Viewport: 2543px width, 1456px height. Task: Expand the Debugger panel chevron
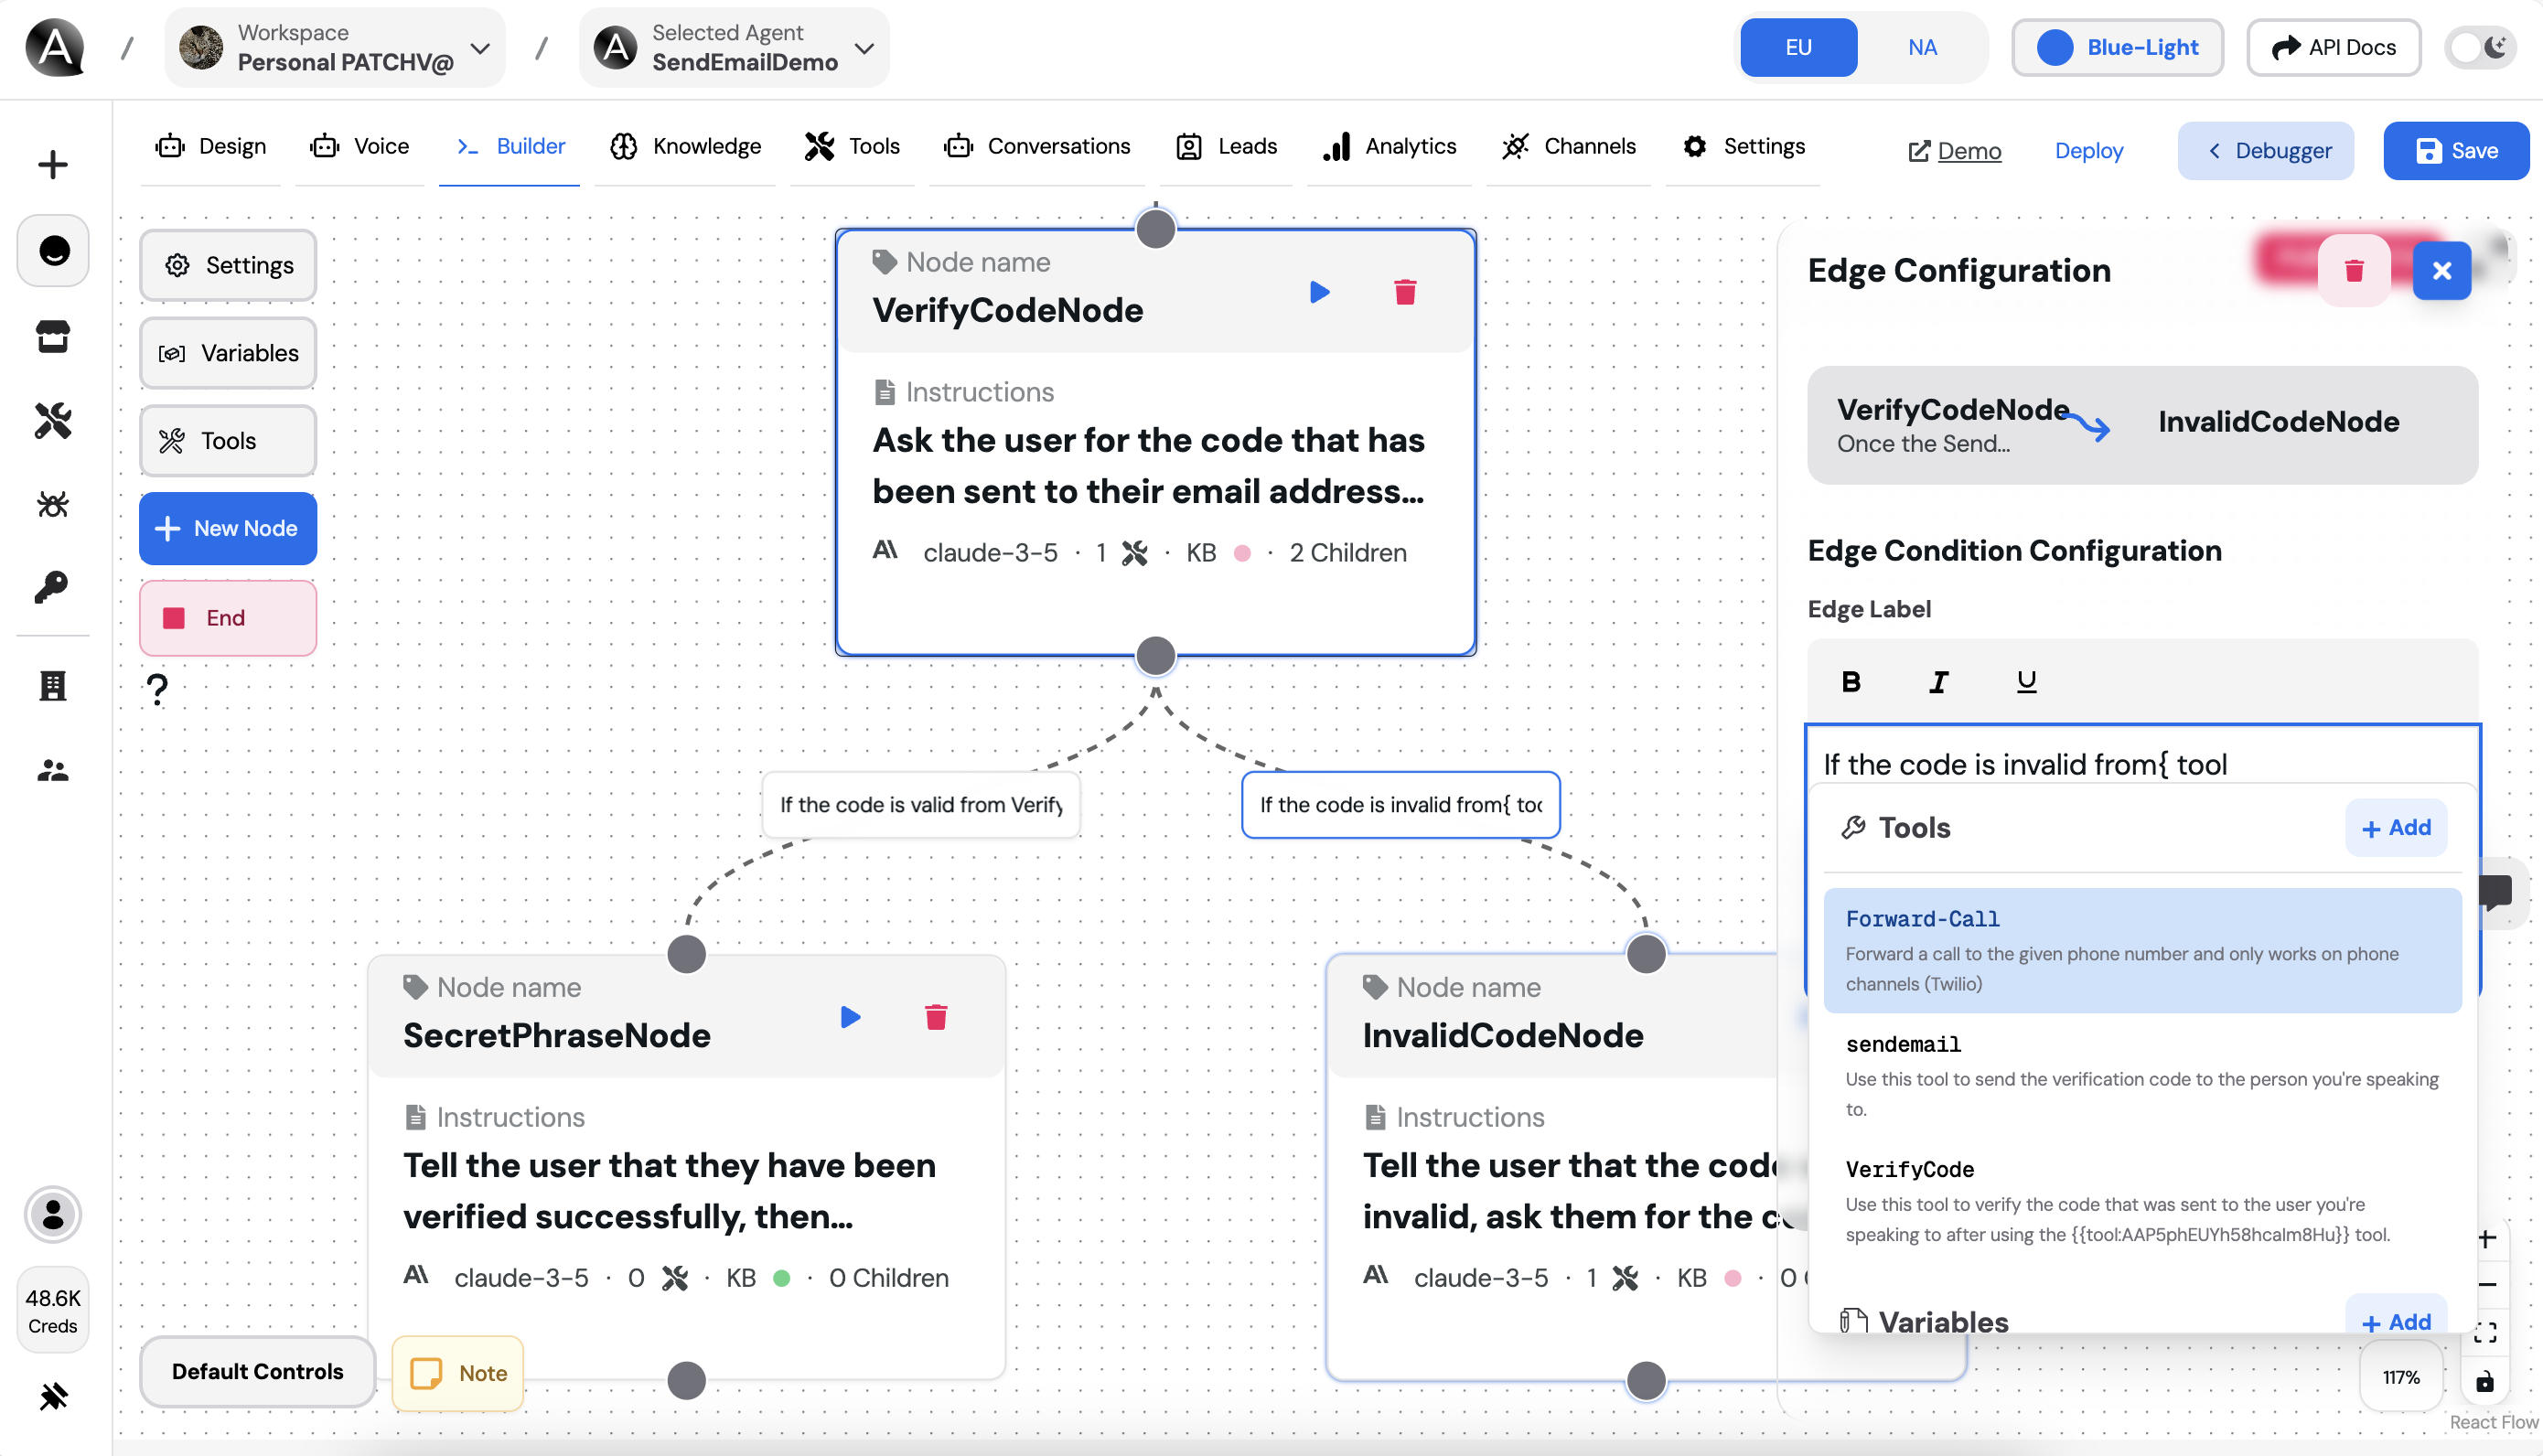pos(2214,151)
